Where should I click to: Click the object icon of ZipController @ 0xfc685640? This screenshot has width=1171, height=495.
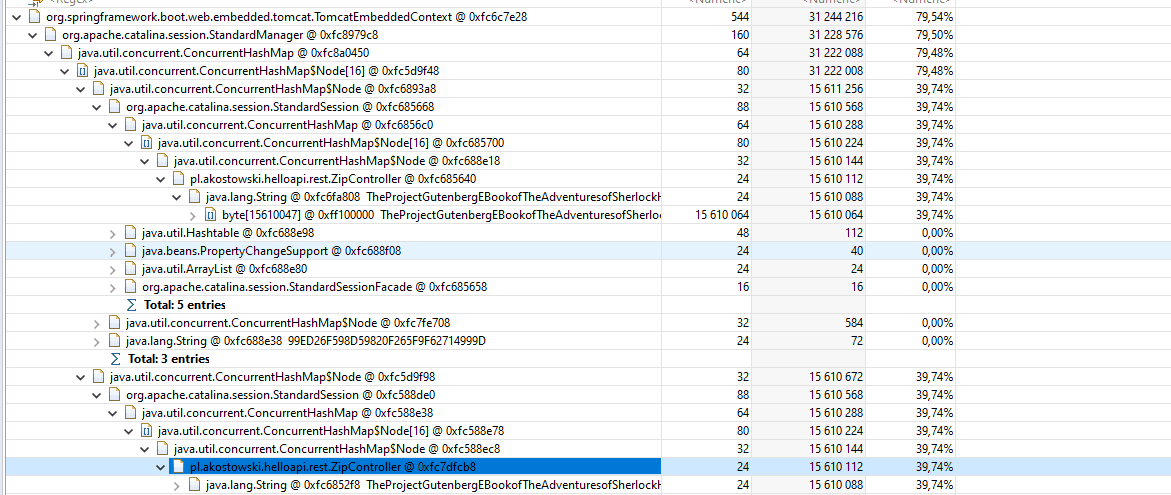pyautogui.click(x=178, y=178)
